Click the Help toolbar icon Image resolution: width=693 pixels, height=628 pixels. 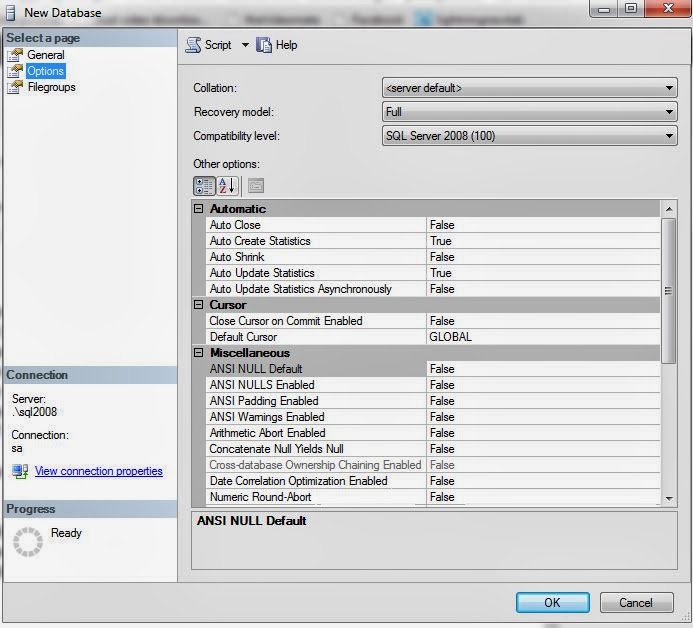[264, 45]
